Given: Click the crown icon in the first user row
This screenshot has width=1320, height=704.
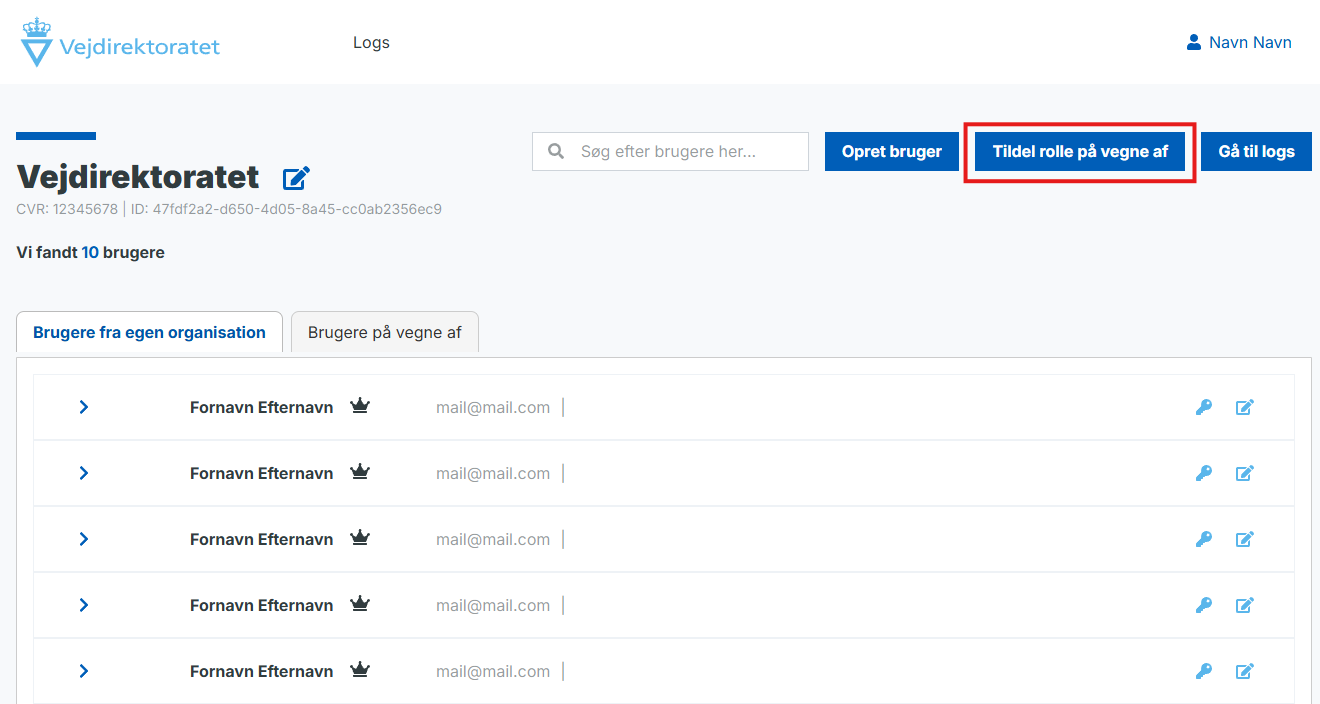Looking at the screenshot, I should coord(360,406).
